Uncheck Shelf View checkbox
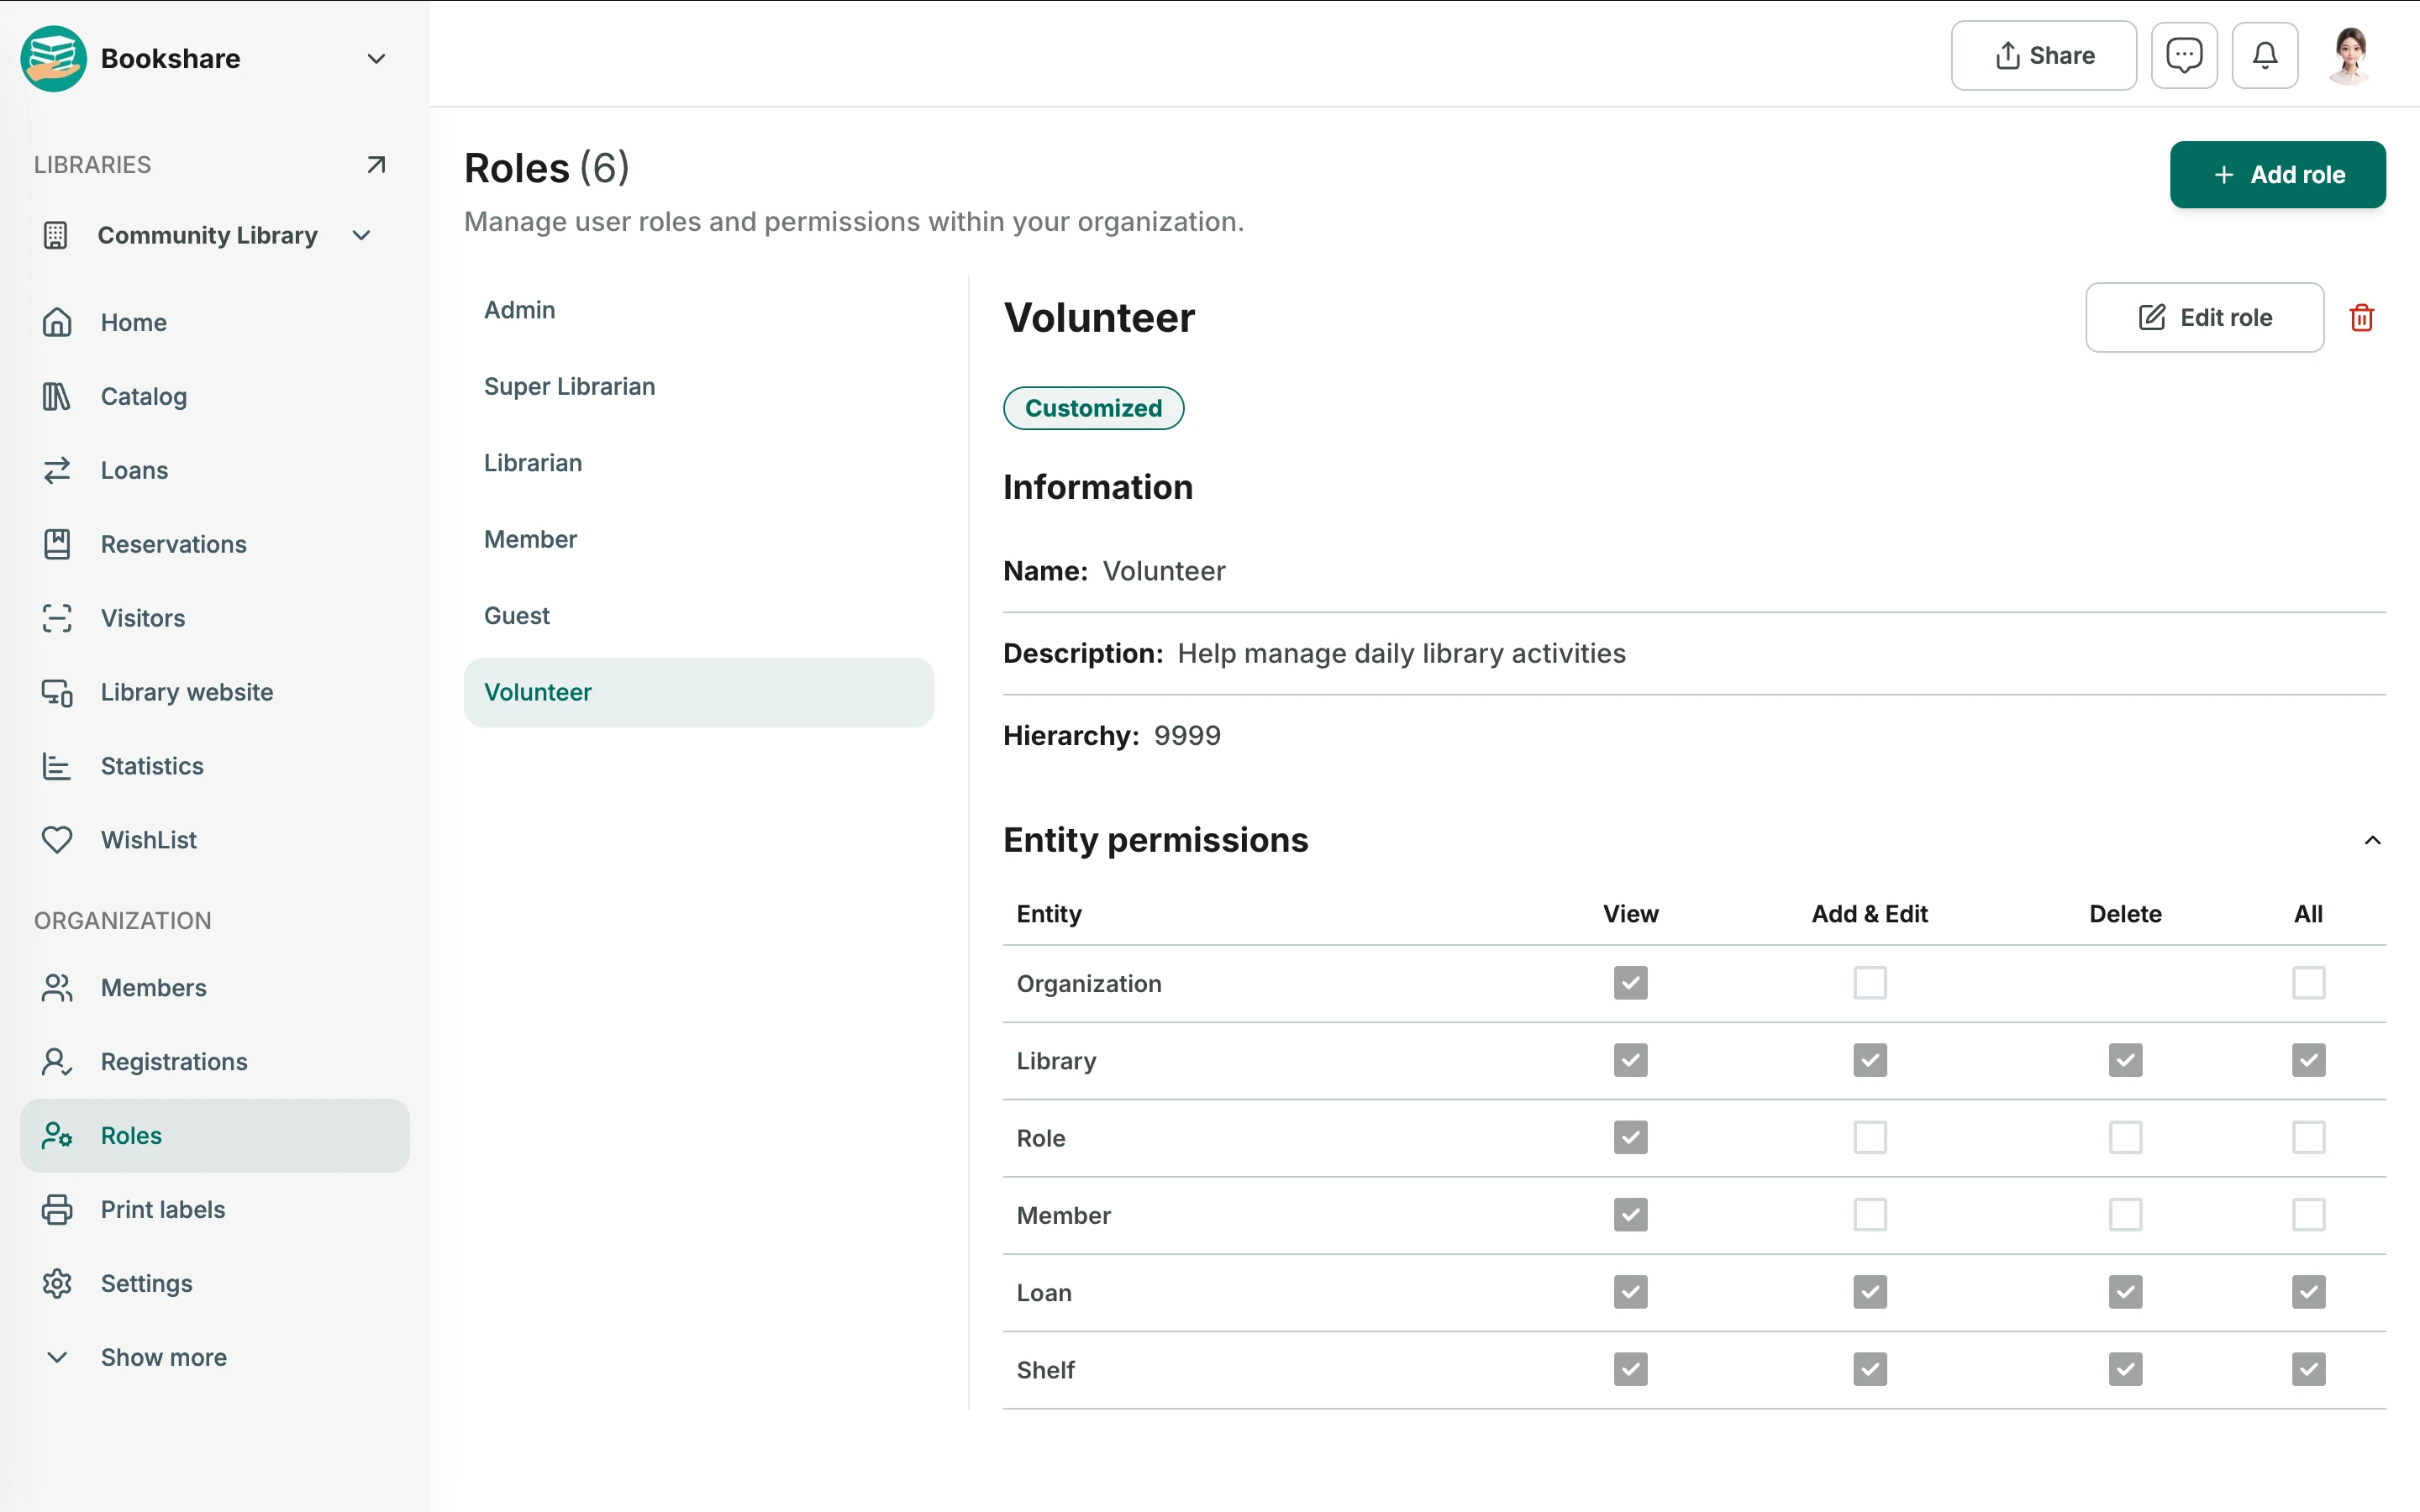This screenshot has height=1512, width=2420. click(x=1630, y=1369)
